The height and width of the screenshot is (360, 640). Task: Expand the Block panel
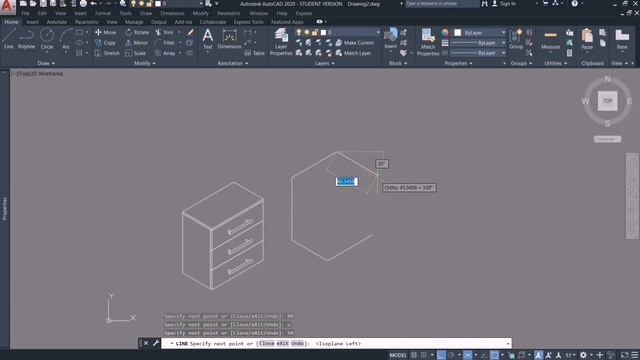[x=398, y=63]
